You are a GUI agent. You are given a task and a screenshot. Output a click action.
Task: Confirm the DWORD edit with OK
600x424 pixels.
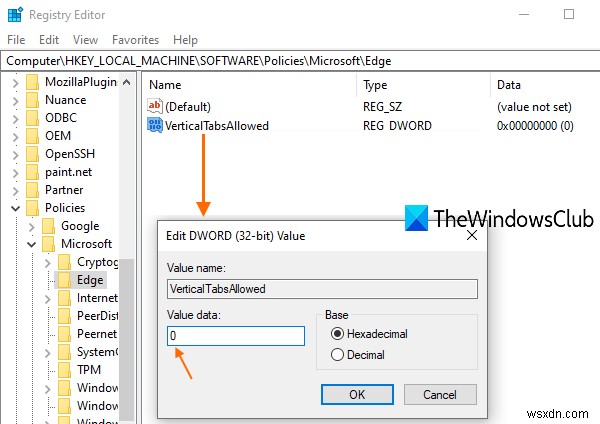357,395
